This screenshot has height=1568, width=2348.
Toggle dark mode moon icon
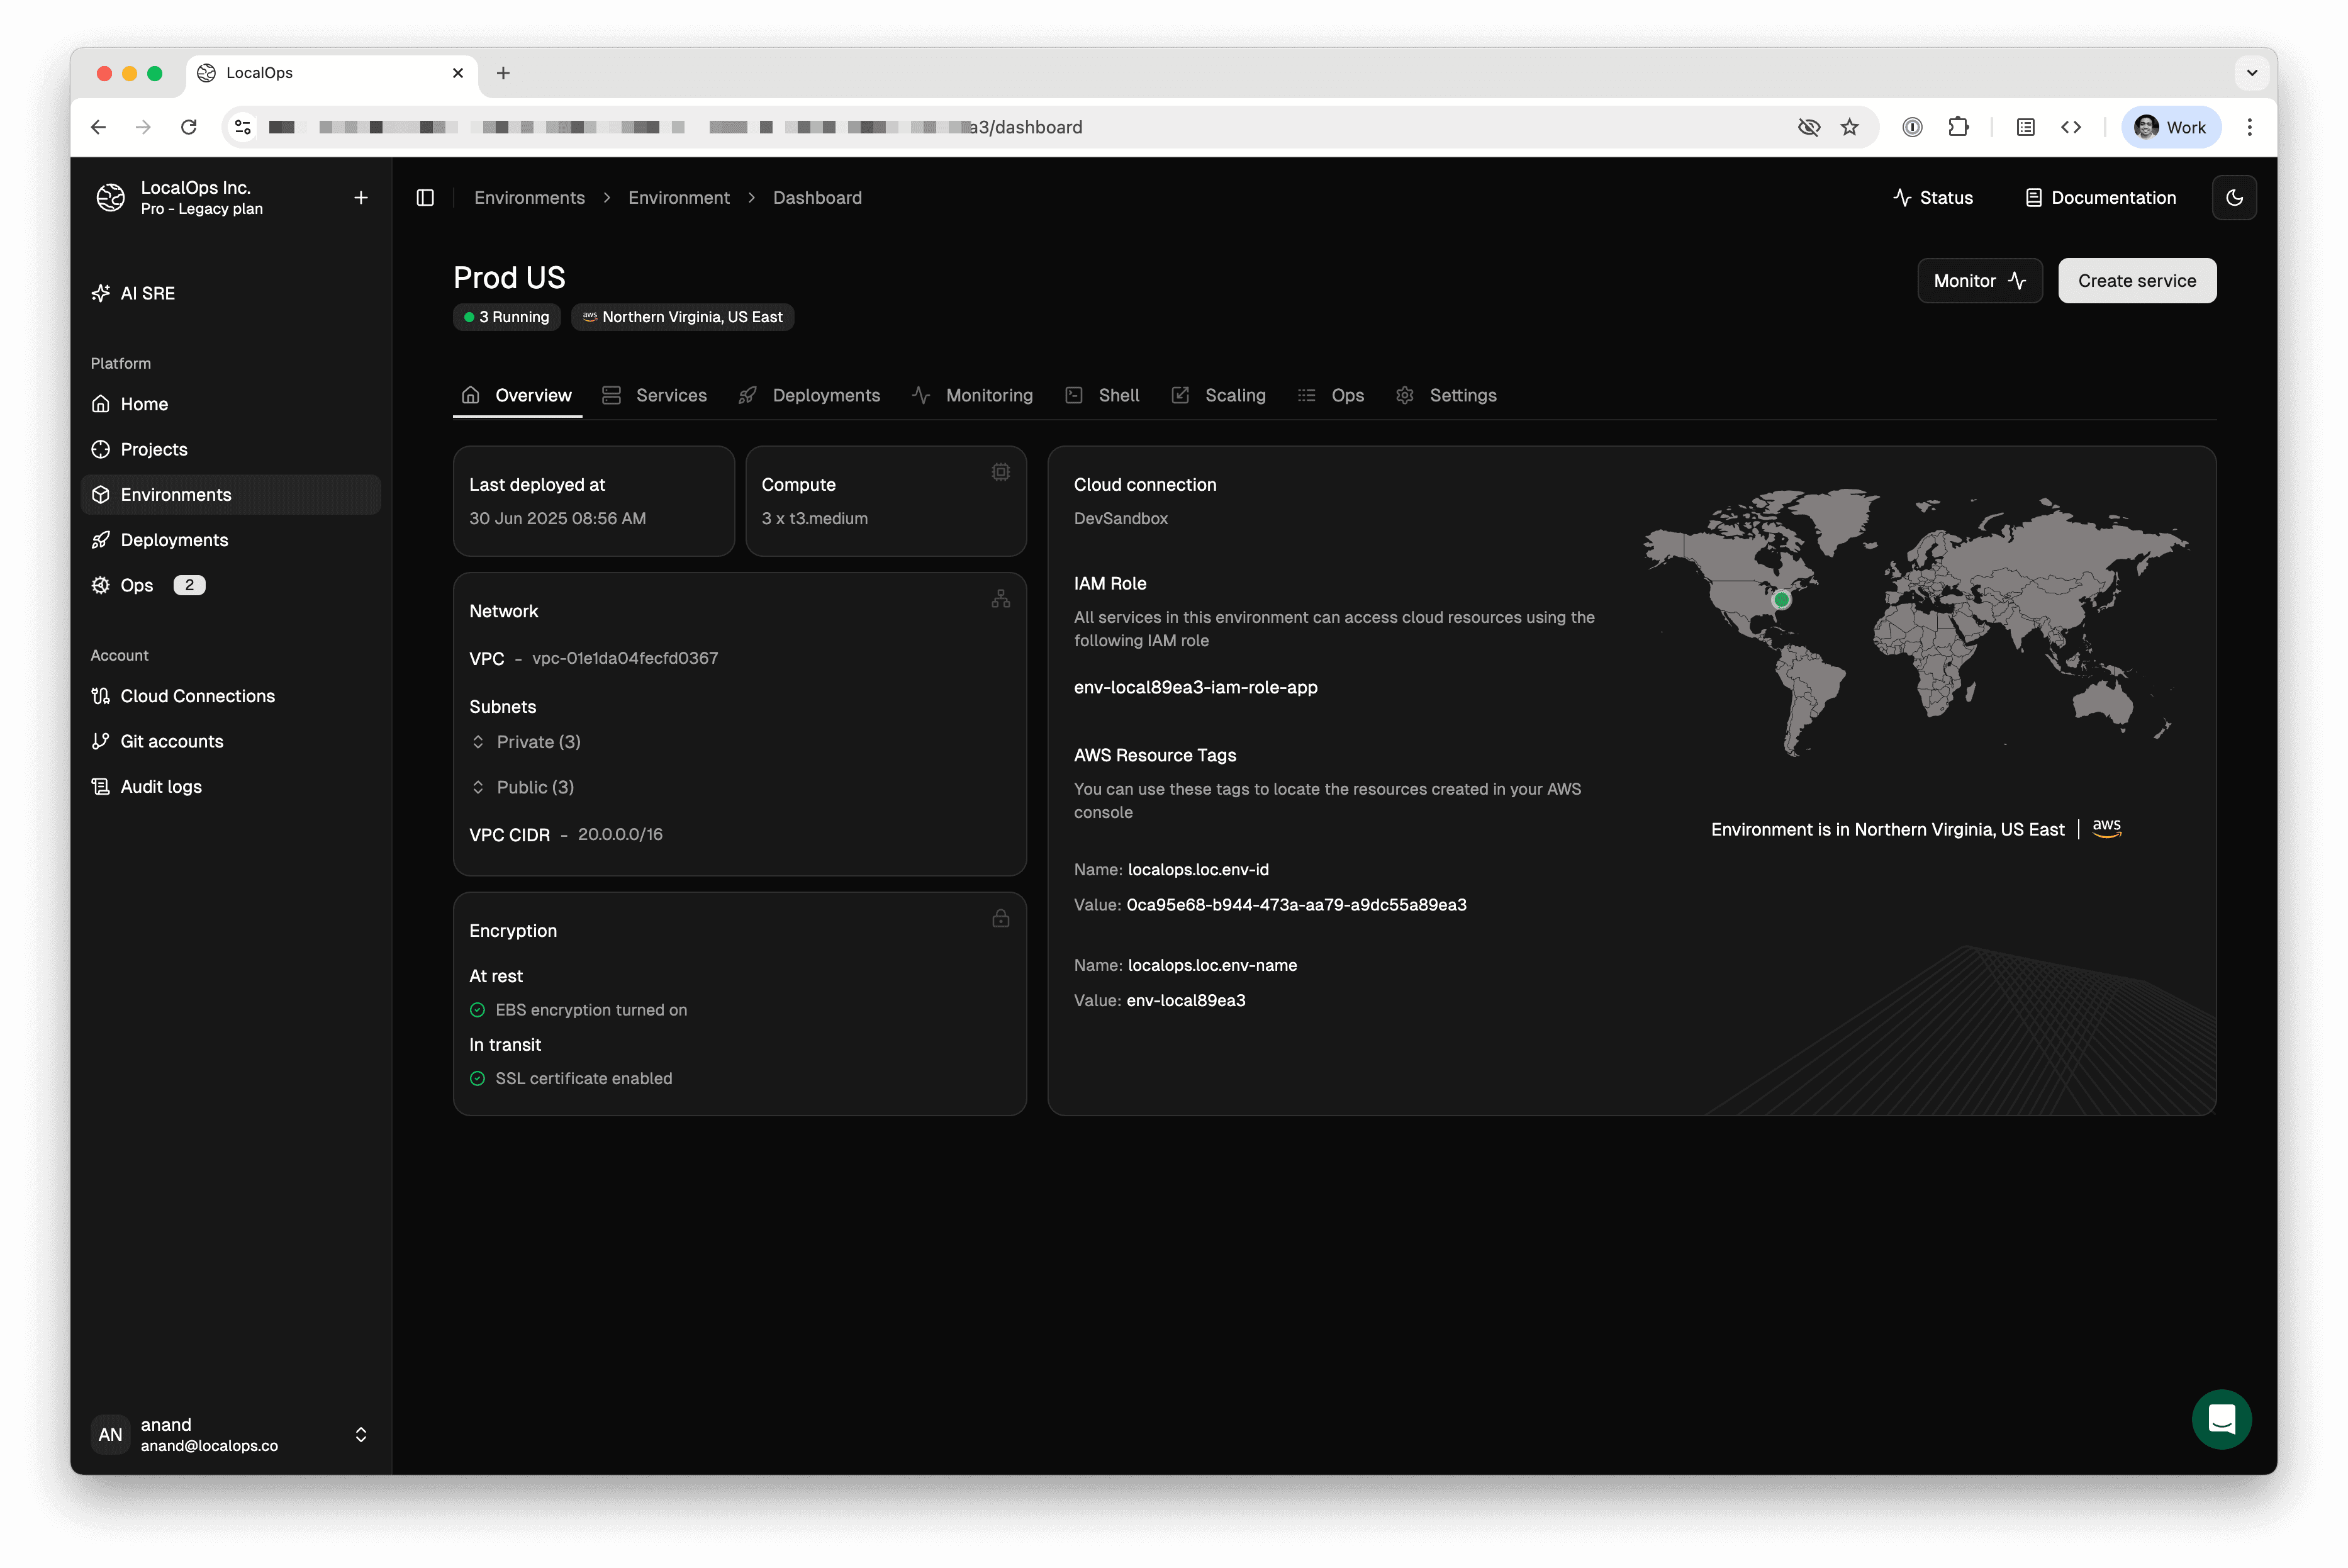[x=2234, y=198]
